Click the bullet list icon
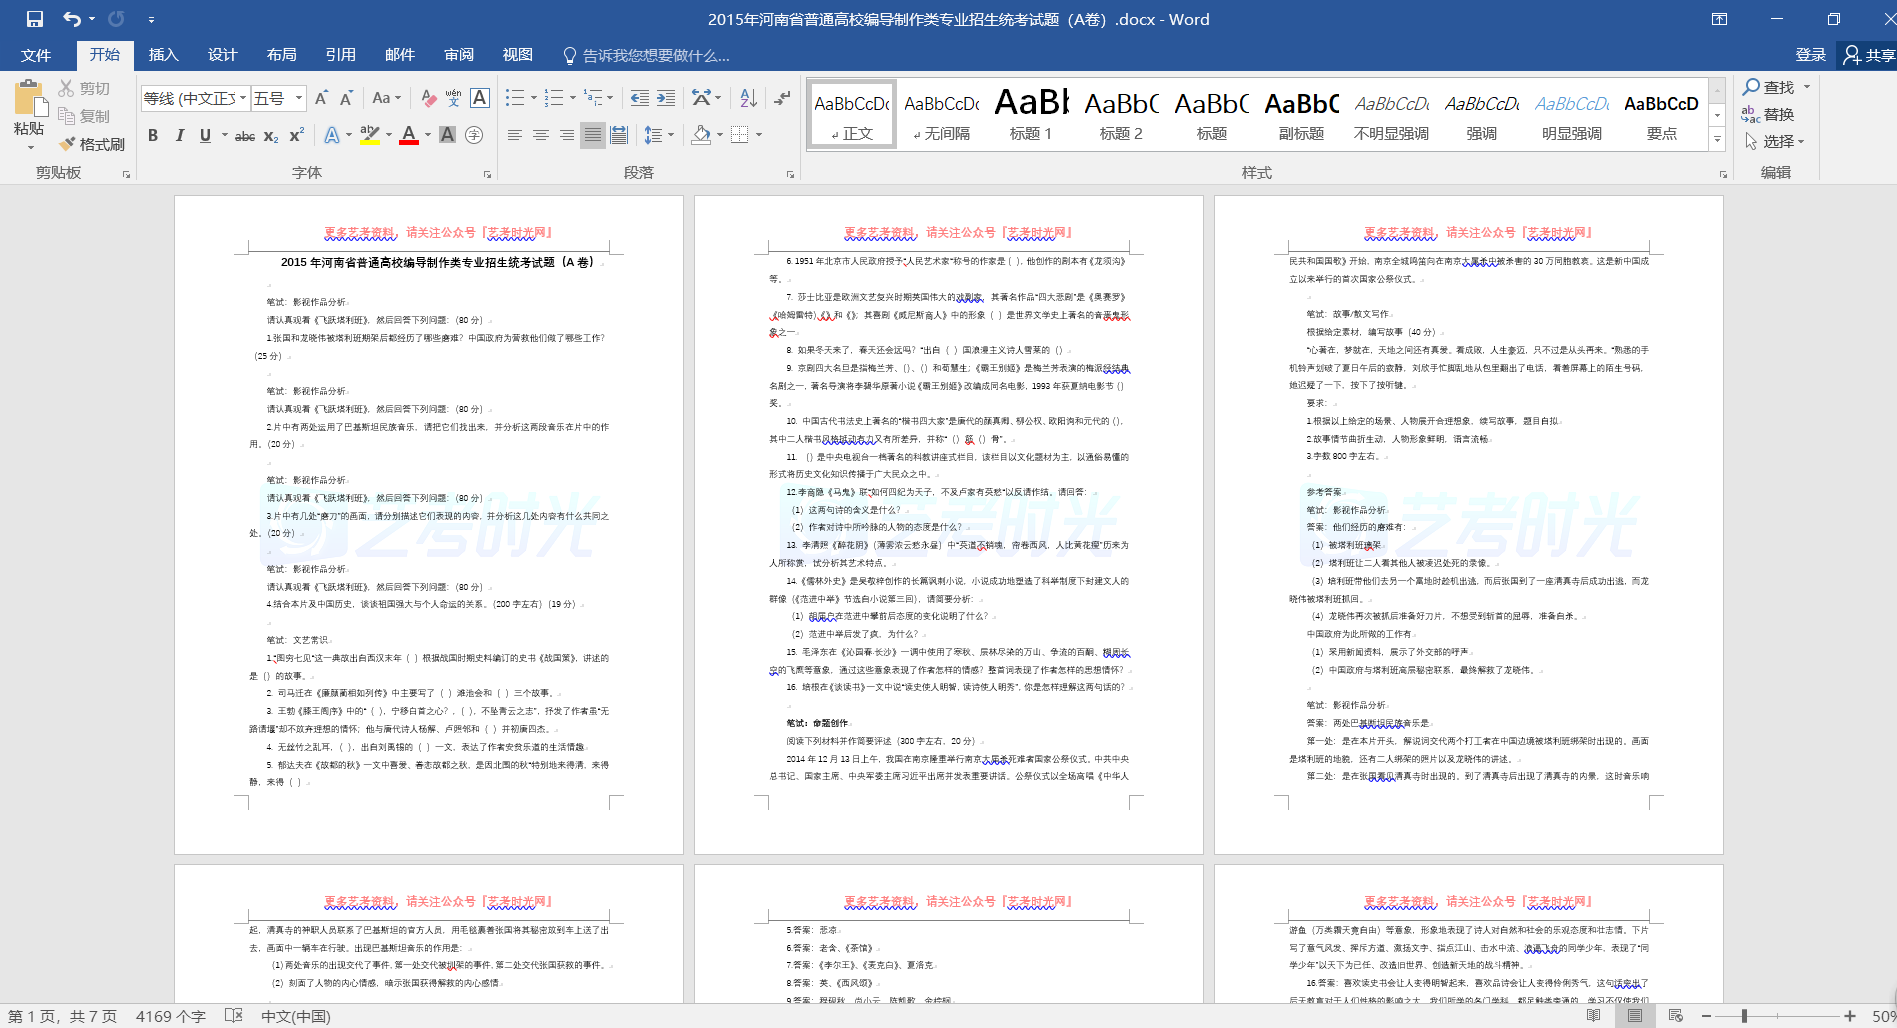 pos(515,98)
